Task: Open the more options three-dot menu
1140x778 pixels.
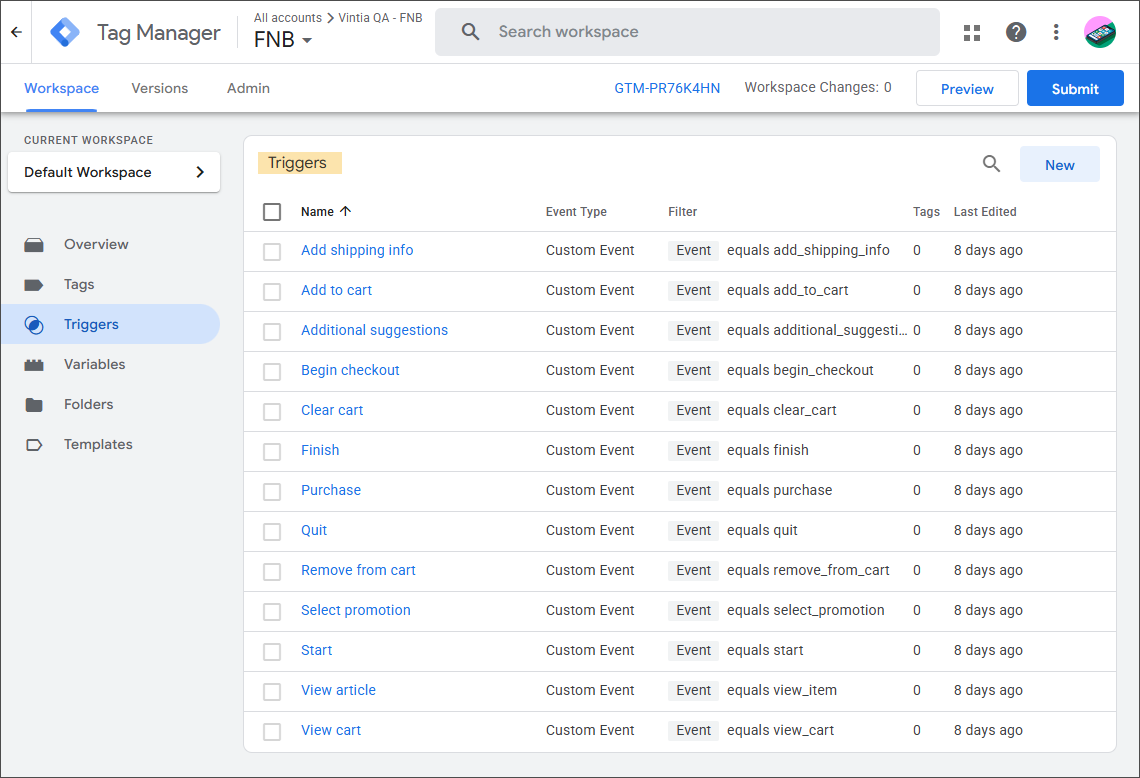Action: 1056,32
